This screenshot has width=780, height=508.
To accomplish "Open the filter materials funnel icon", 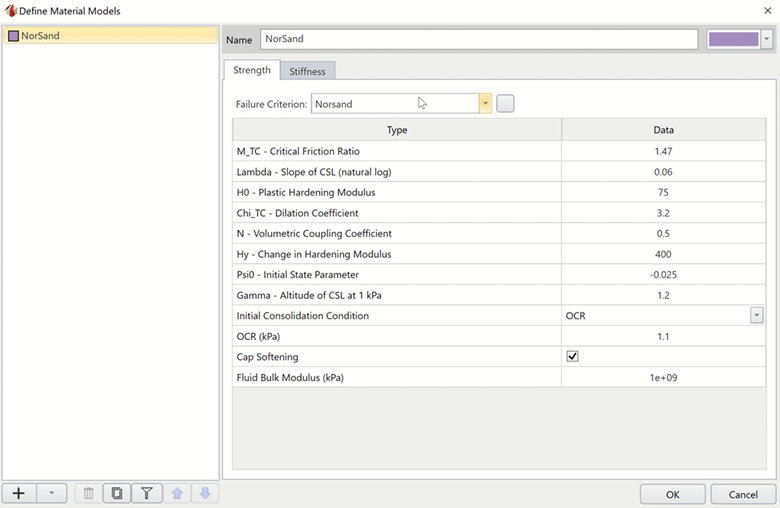I will [147, 493].
